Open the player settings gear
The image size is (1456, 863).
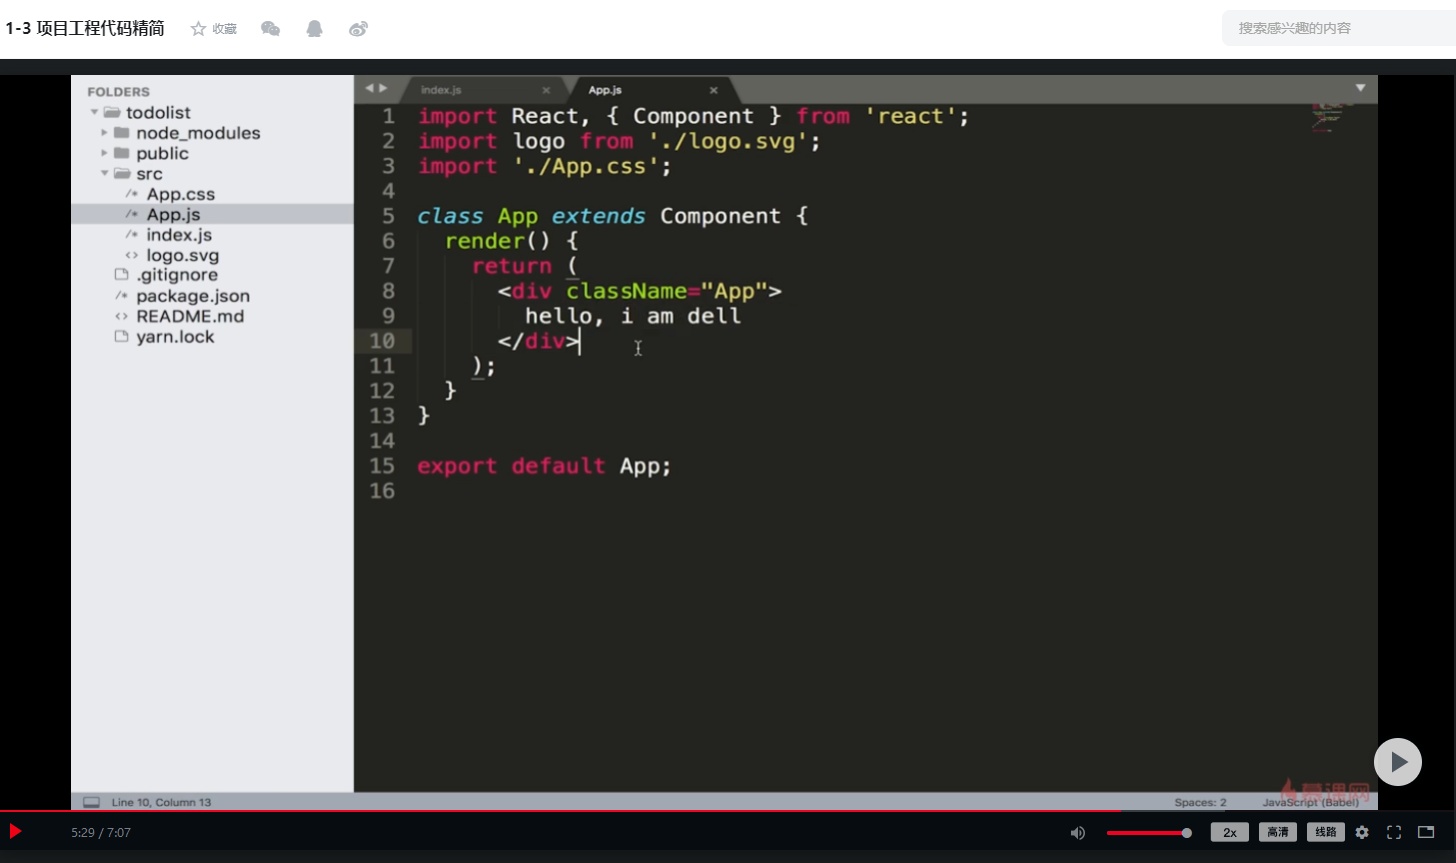(1362, 832)
